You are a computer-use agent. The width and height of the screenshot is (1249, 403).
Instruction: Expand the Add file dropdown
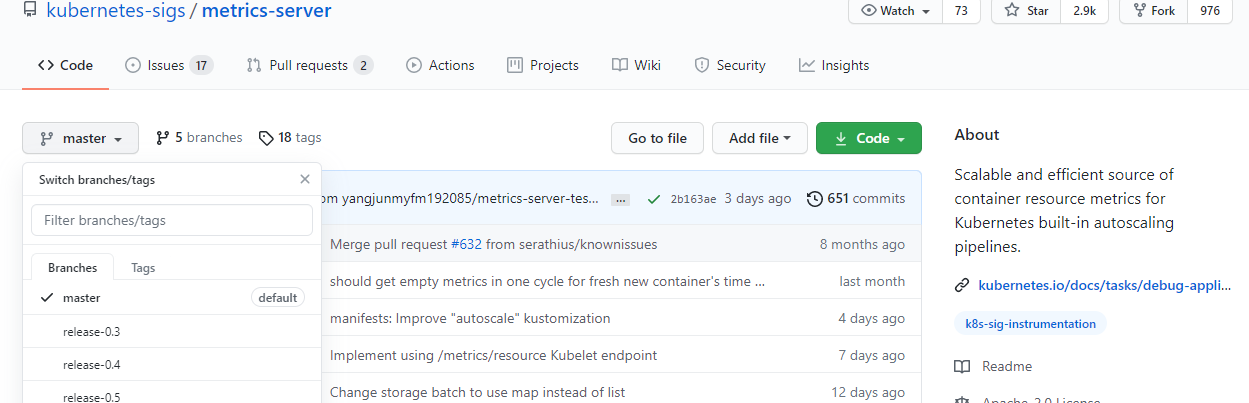759,138
